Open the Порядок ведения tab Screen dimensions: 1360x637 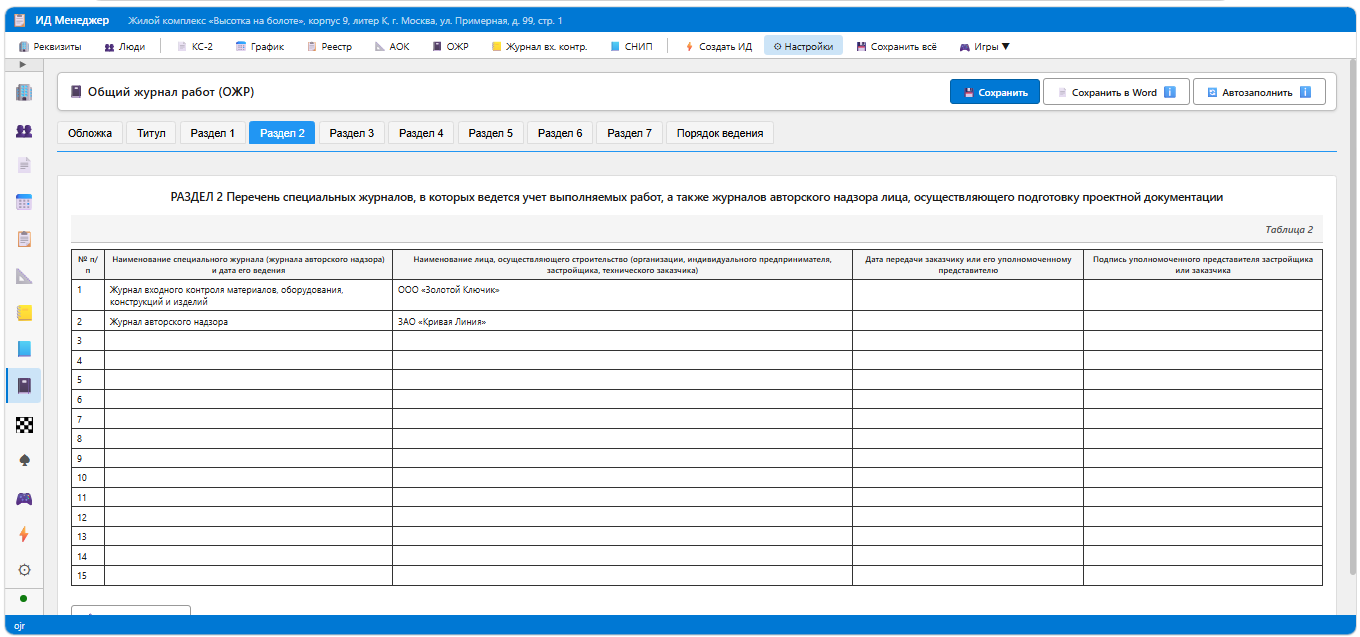click(x=720, y=133)
